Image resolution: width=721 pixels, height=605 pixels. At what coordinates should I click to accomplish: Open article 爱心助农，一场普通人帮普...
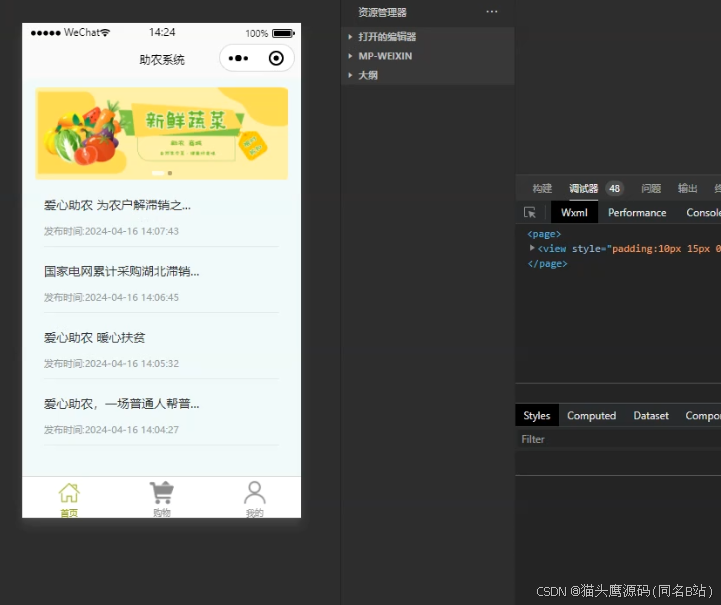pos(121,404)
